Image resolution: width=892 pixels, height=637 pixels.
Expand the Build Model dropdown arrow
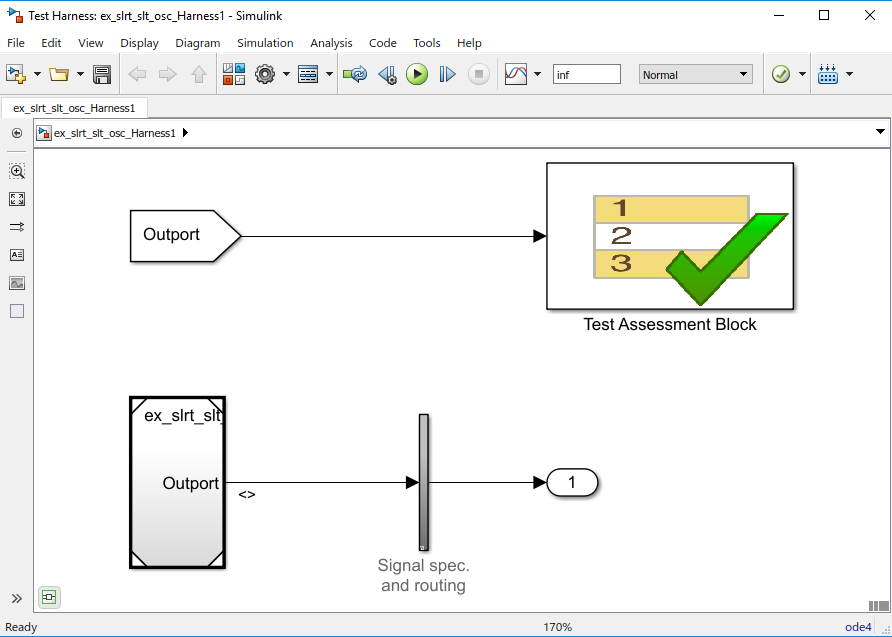[849, 74]
